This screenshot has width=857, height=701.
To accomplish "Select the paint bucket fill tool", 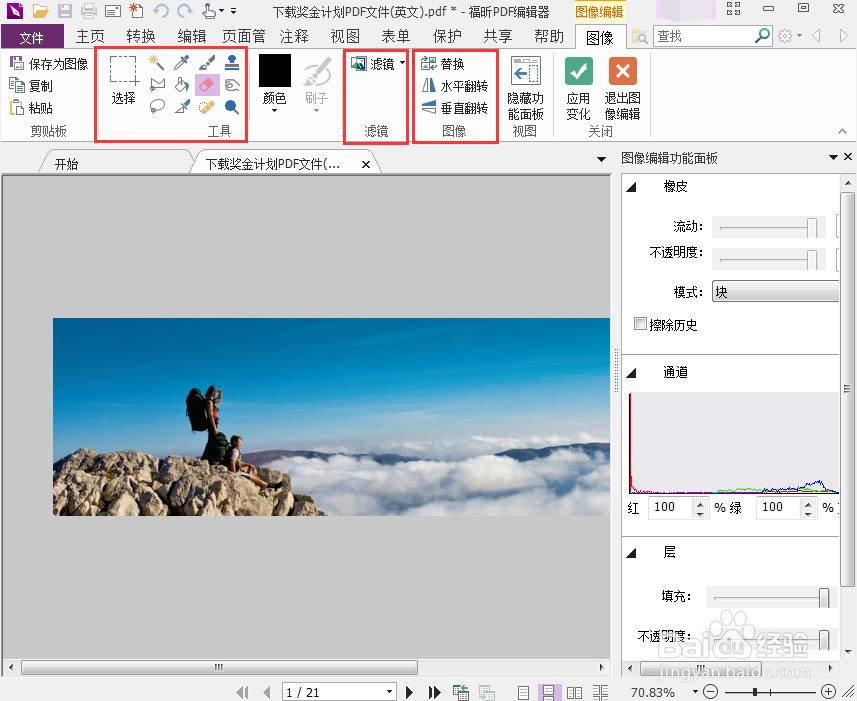I will [181, 84].
